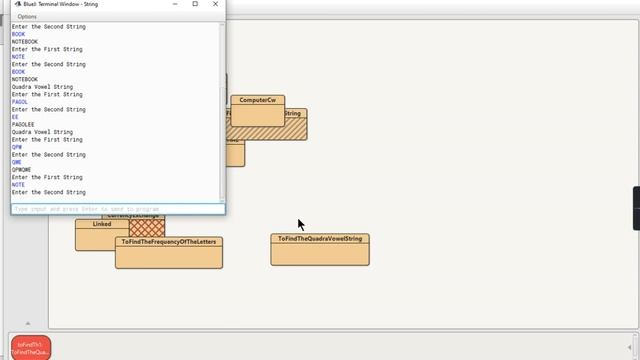
Task: Click the dark tab on right screen edge
Action: tap(636, 208)
